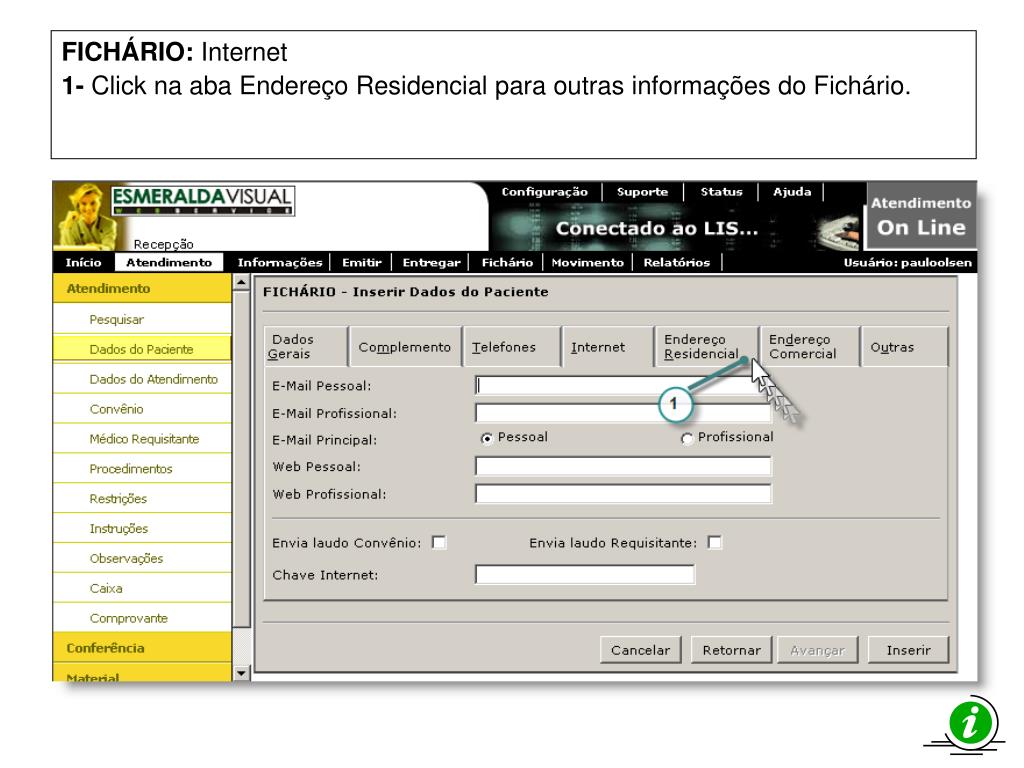Click the Retornar button
This screenshot has height=768, width=1024.
731,650
